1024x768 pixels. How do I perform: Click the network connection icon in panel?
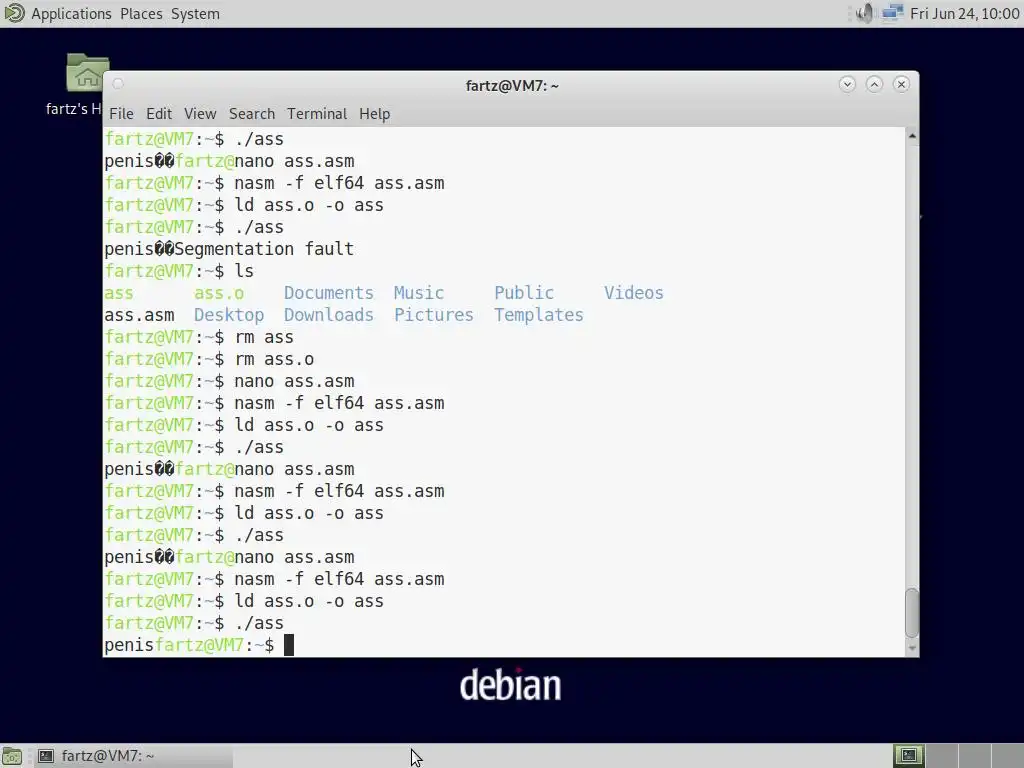coord(892,13)
